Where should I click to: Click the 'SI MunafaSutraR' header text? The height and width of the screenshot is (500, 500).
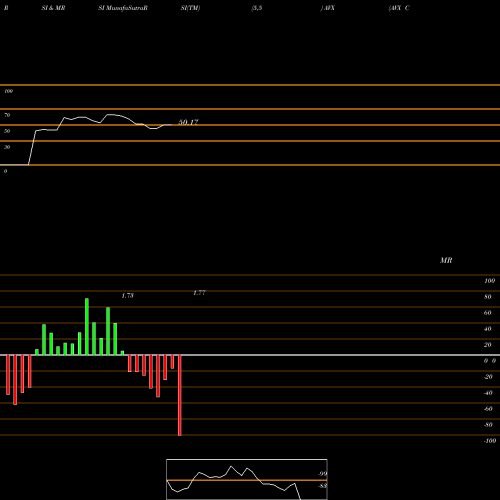(123, 8)
